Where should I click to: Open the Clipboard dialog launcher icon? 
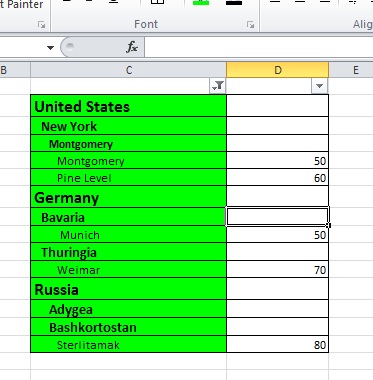(x=41, y=24)
